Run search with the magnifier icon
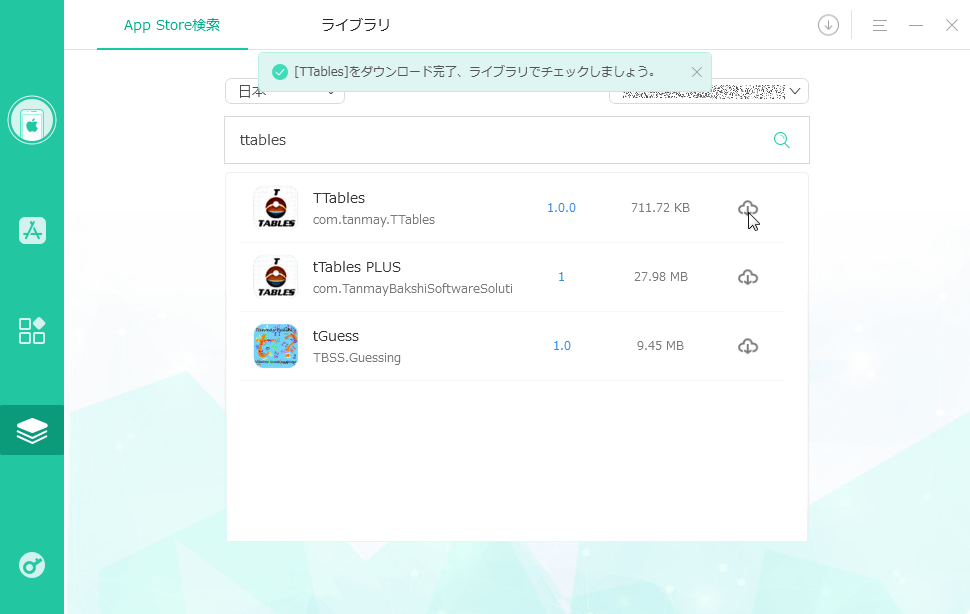Screen dimensions: 970x614 coord(781,140)
